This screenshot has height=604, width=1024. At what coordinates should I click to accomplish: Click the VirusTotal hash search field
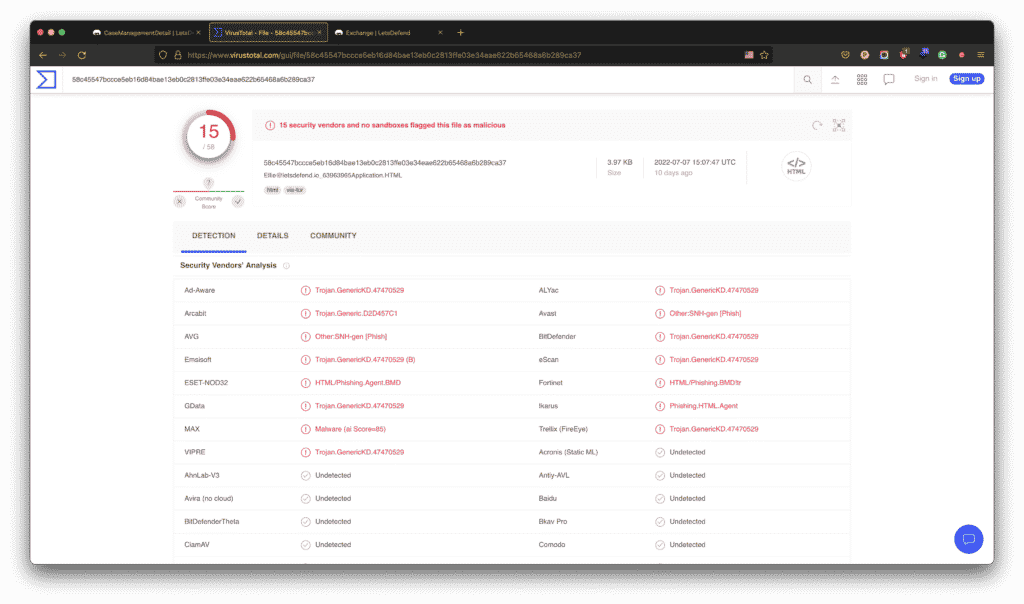click(x=428, y=80)
